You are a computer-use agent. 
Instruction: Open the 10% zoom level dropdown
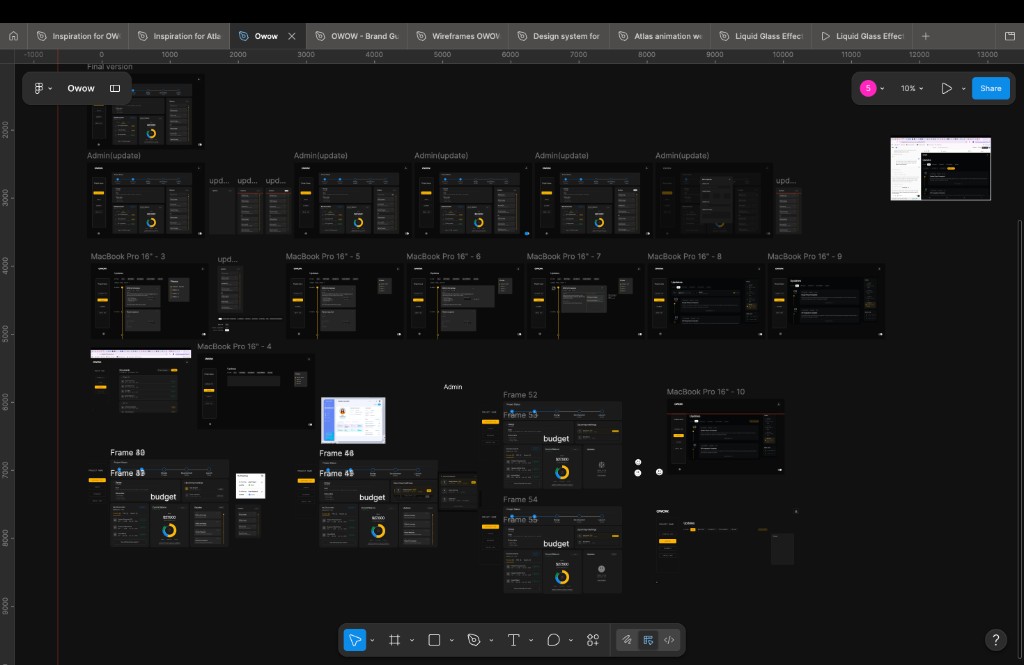(x=912, y=88)
